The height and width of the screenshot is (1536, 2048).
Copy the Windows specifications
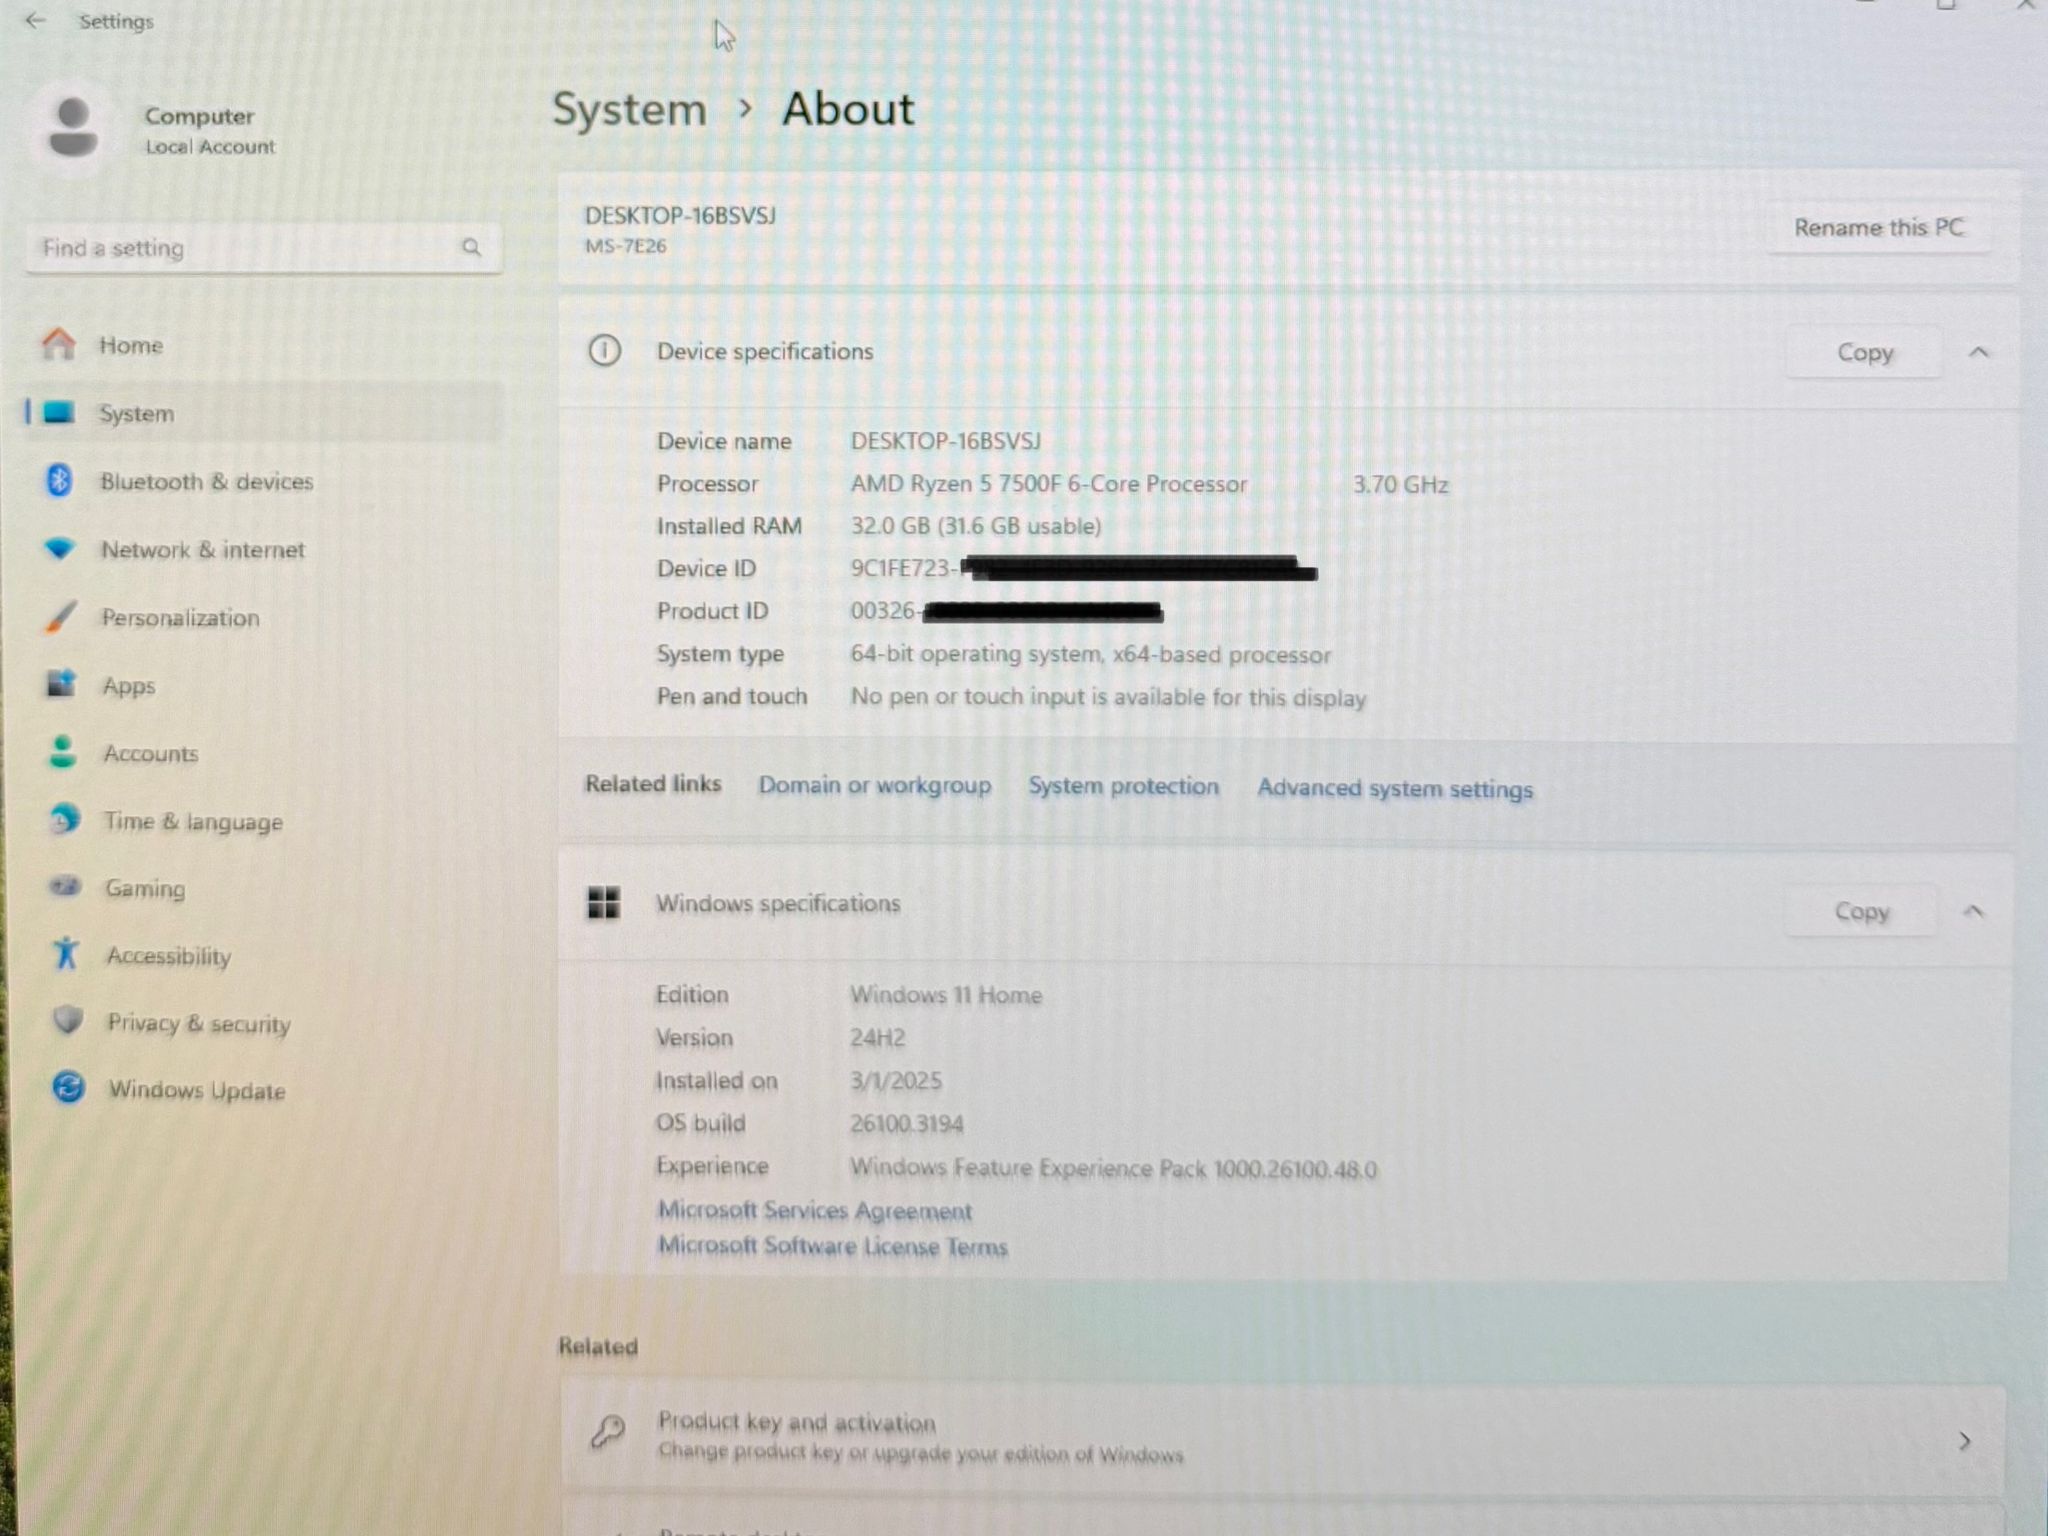click(1861, 911)
